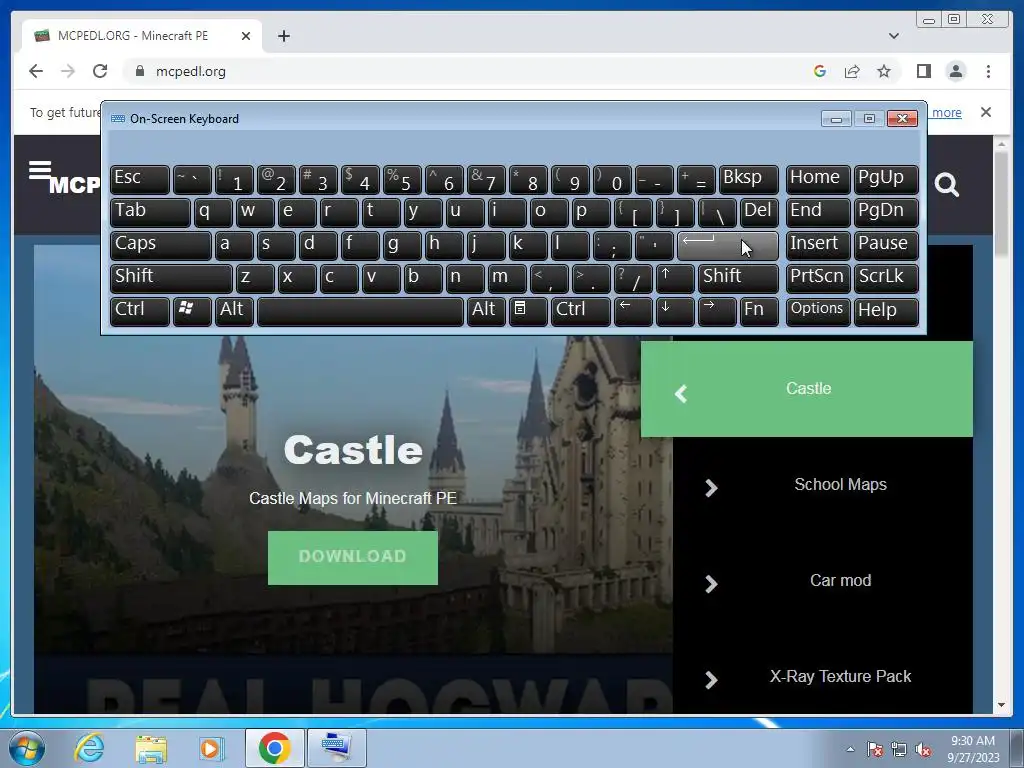Open keyboard Options

[x=818, y=311]
